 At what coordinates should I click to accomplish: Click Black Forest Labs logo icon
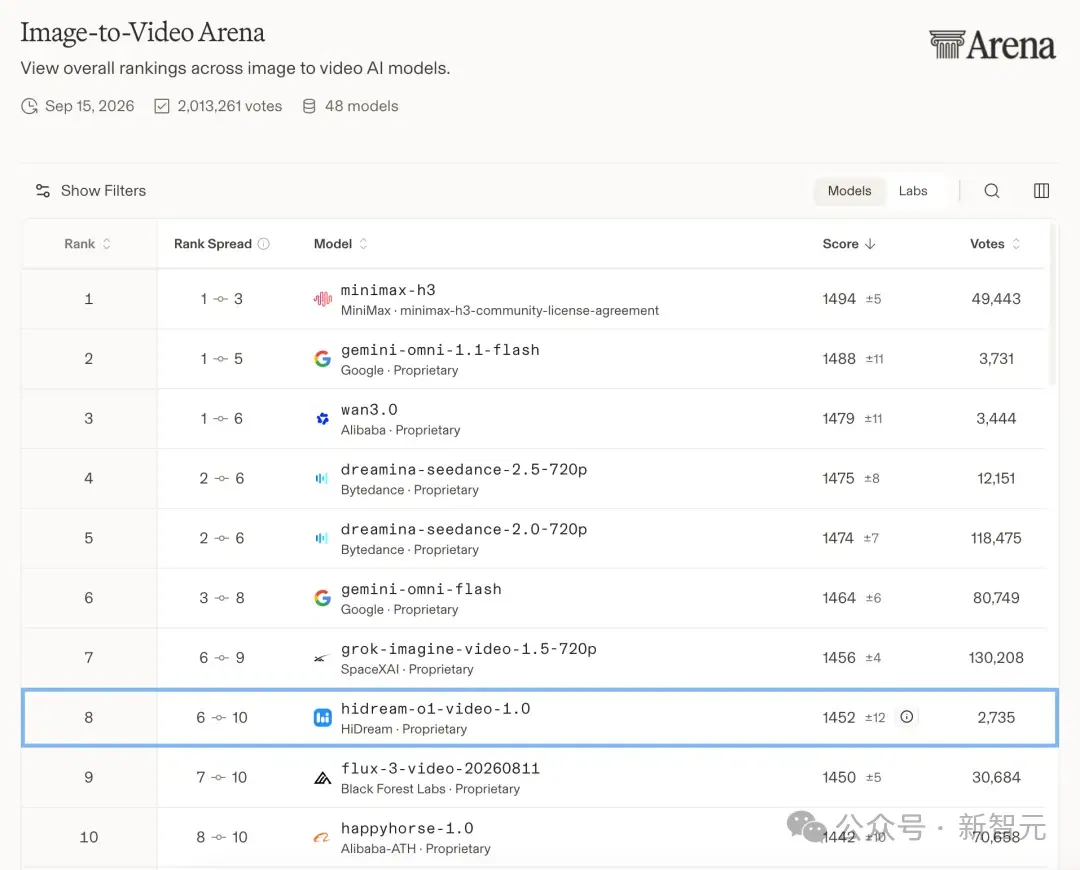point(322,778)
